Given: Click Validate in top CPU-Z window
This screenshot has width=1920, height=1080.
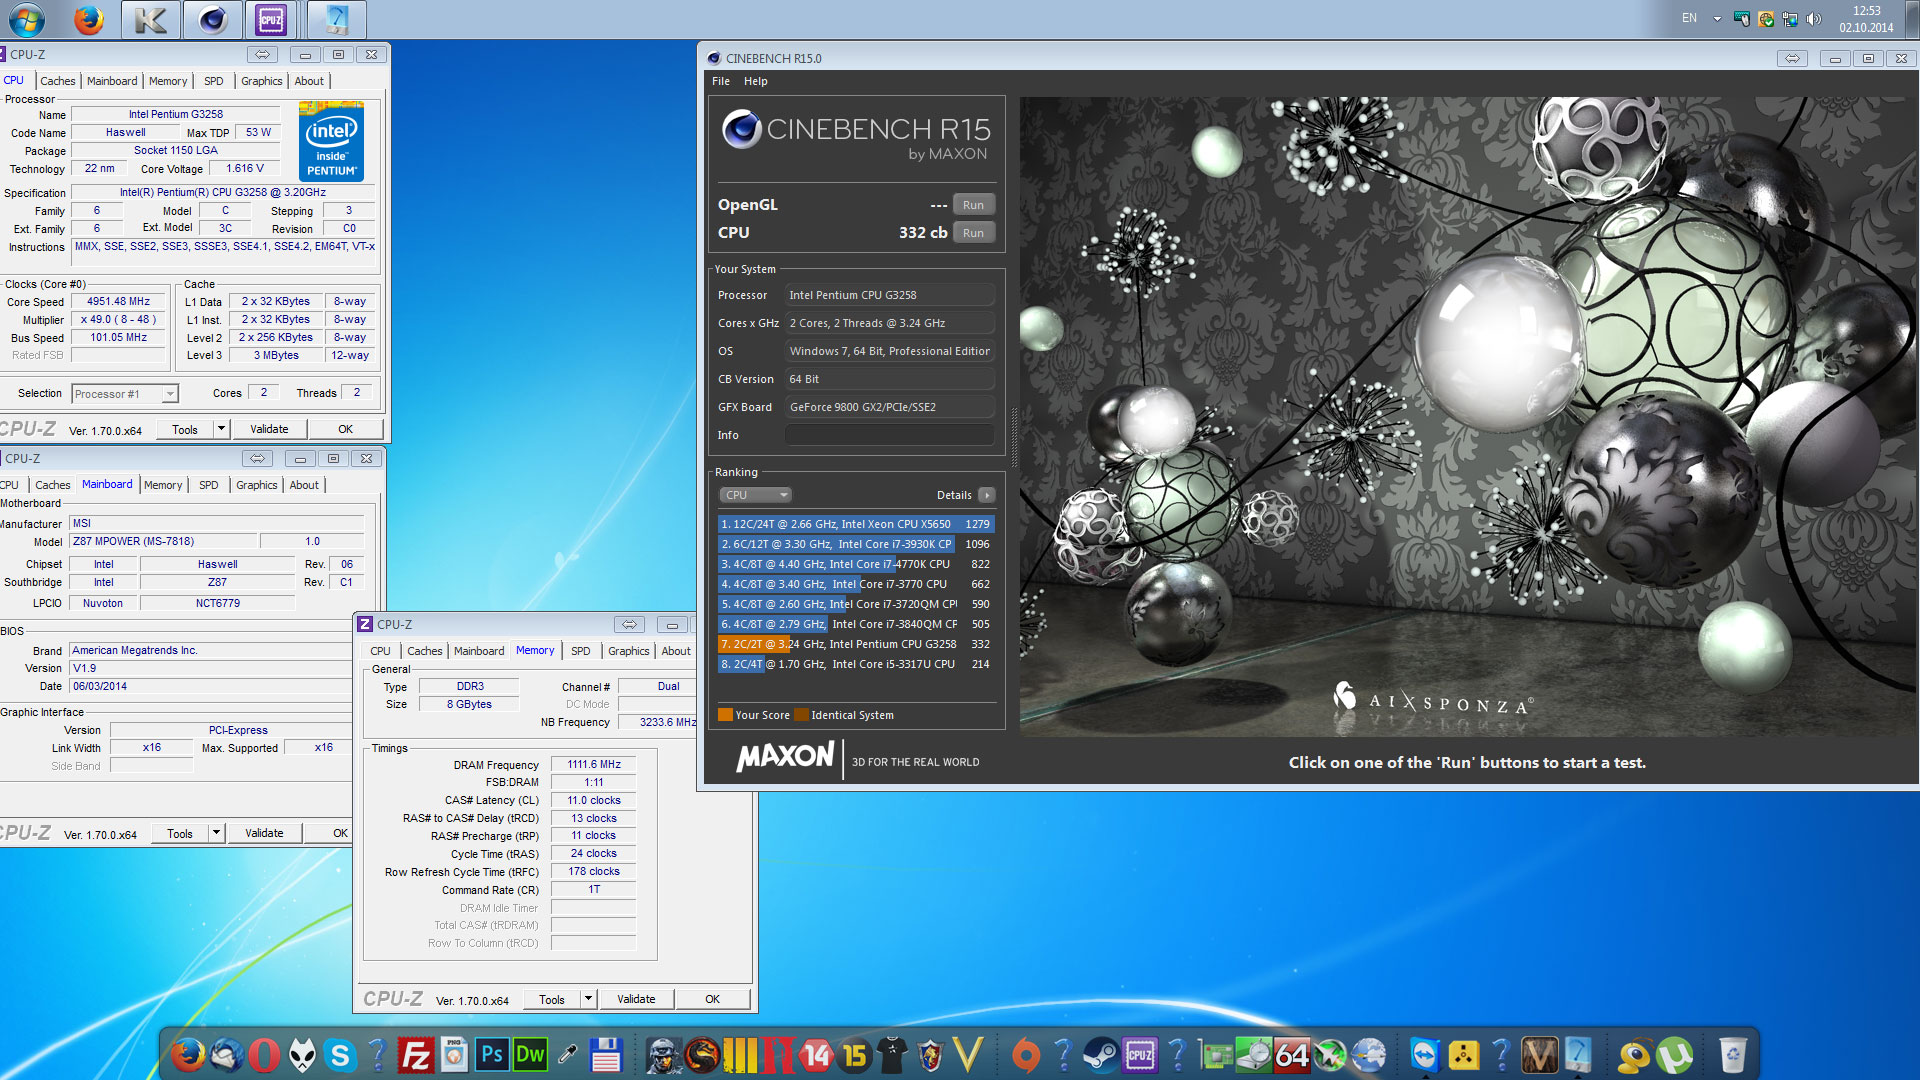Looking at the screenshot, I should (x=269, y=429).
